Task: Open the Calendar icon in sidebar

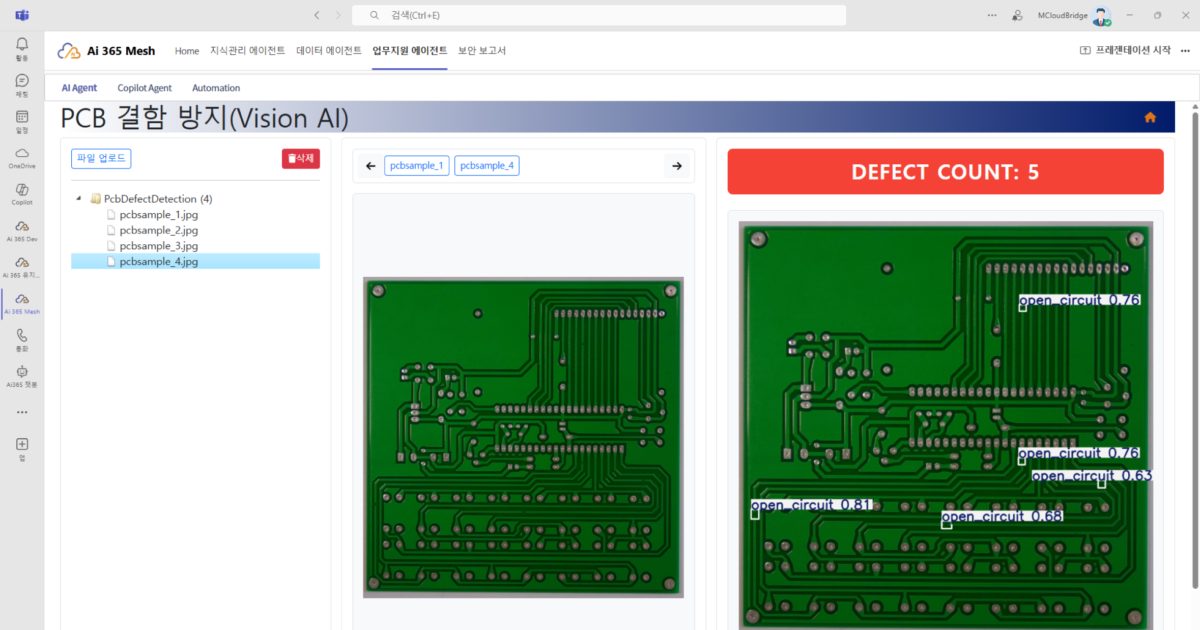Action: coord(22,118)
